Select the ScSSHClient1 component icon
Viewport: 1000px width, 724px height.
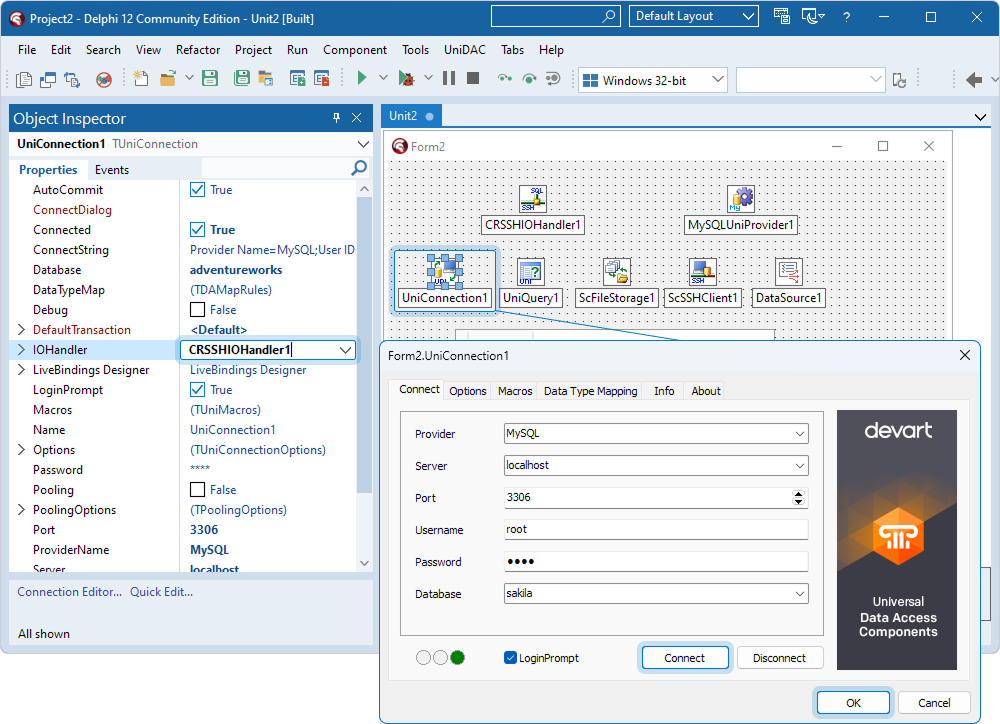pos(703,272)
